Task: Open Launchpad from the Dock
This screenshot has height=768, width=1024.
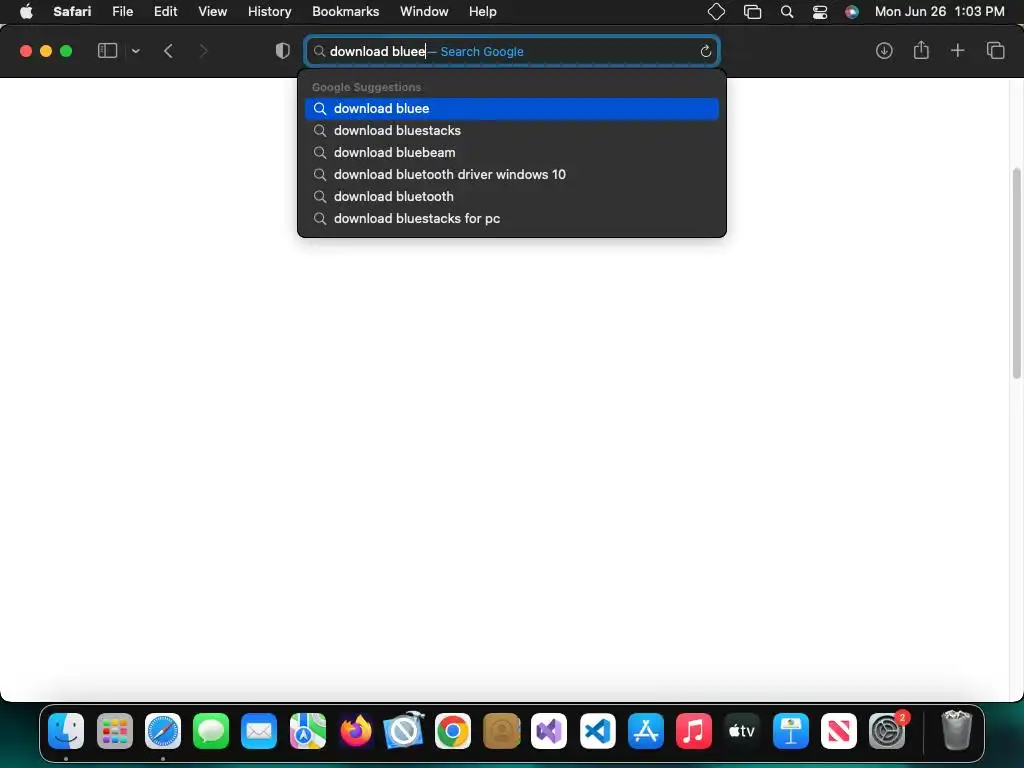Action: (x=114, y=731)
